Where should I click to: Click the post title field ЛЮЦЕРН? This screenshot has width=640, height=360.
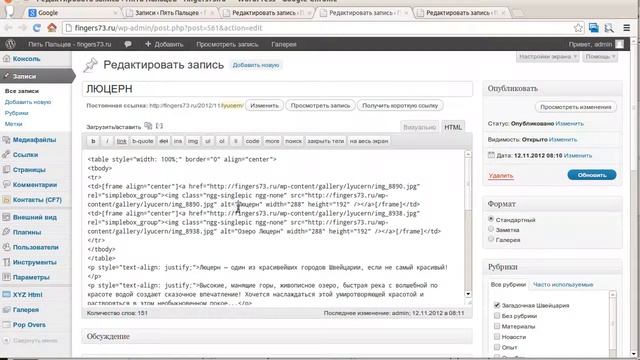(278, 89)
